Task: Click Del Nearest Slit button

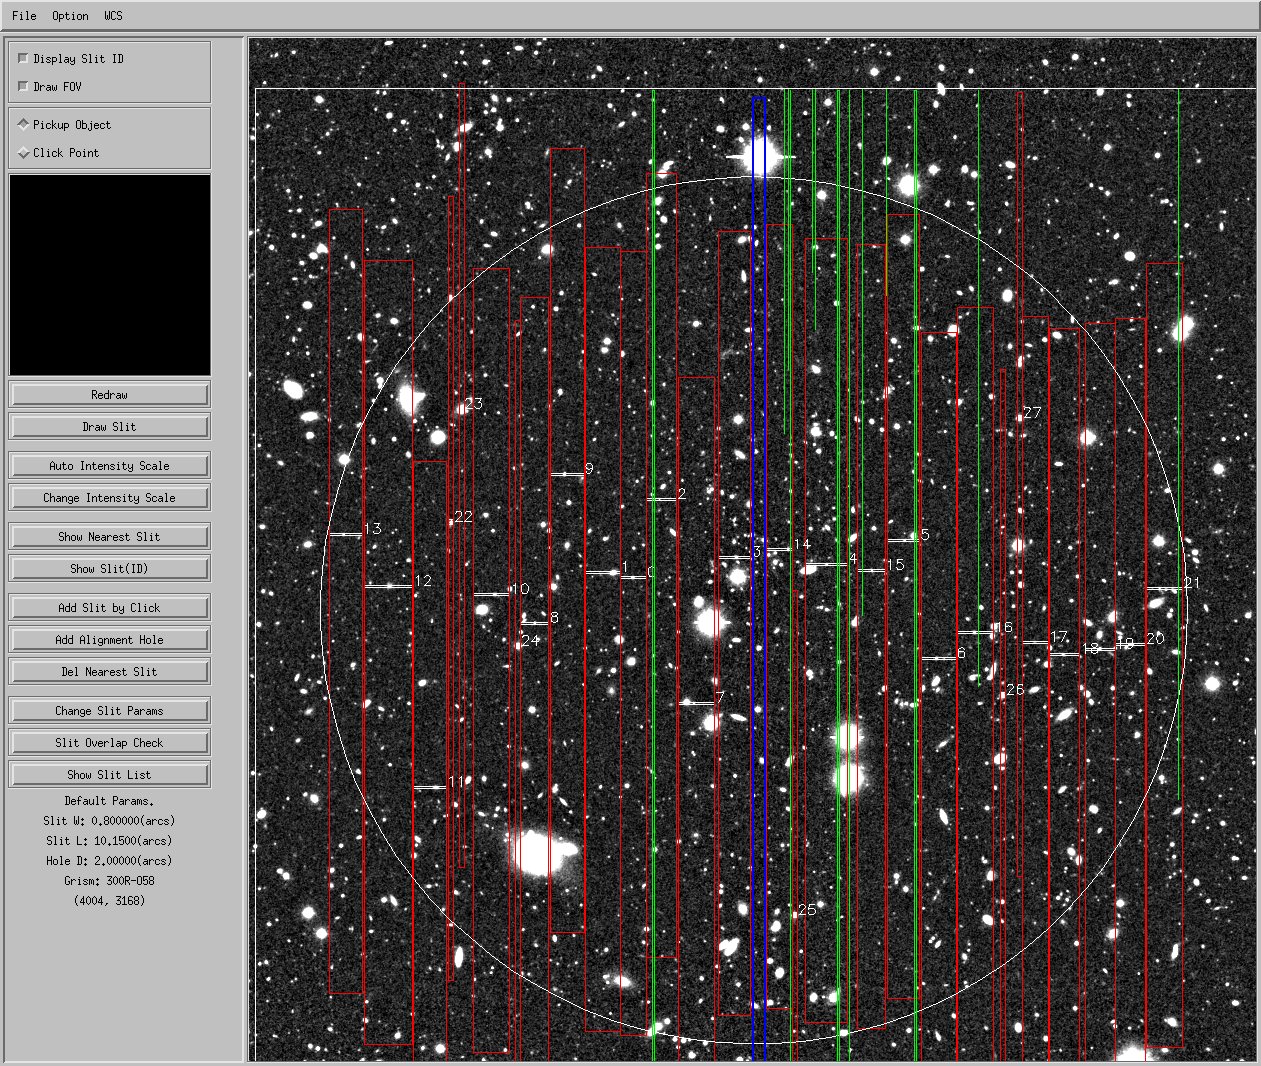Action: pos(109,671)
